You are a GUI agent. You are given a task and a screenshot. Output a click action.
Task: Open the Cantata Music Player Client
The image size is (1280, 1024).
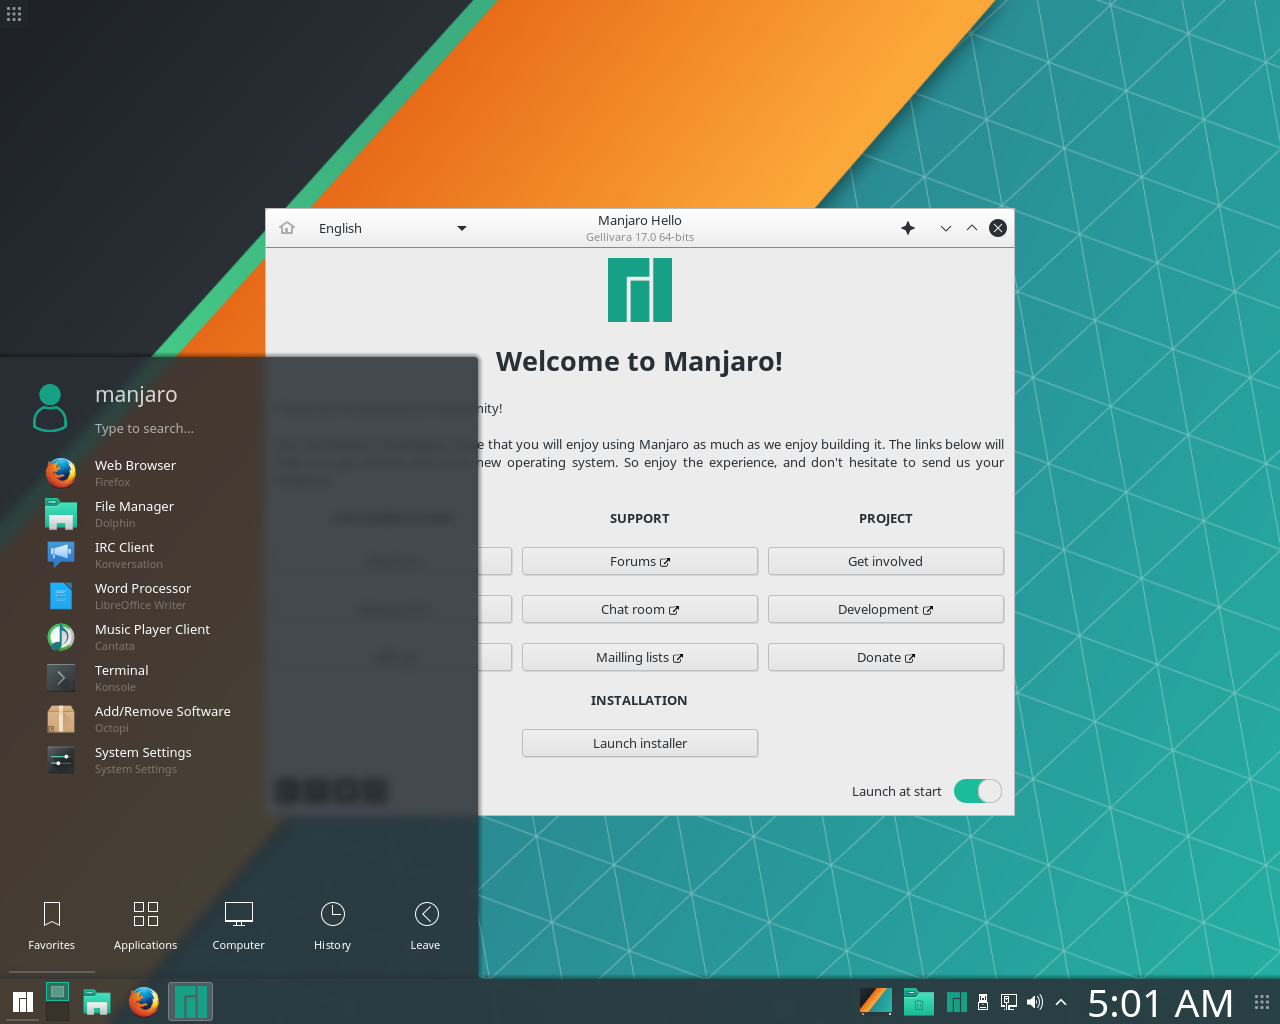[152, 636]
